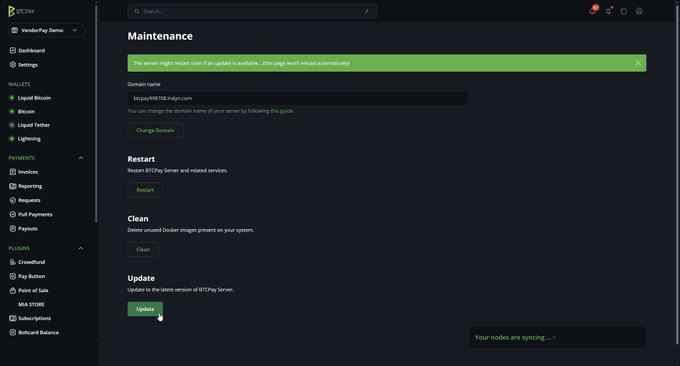The width and height of the screenshot is (680, 366).
Task: Click the Dashboard sidebar icon
Action: click(13, 50)
